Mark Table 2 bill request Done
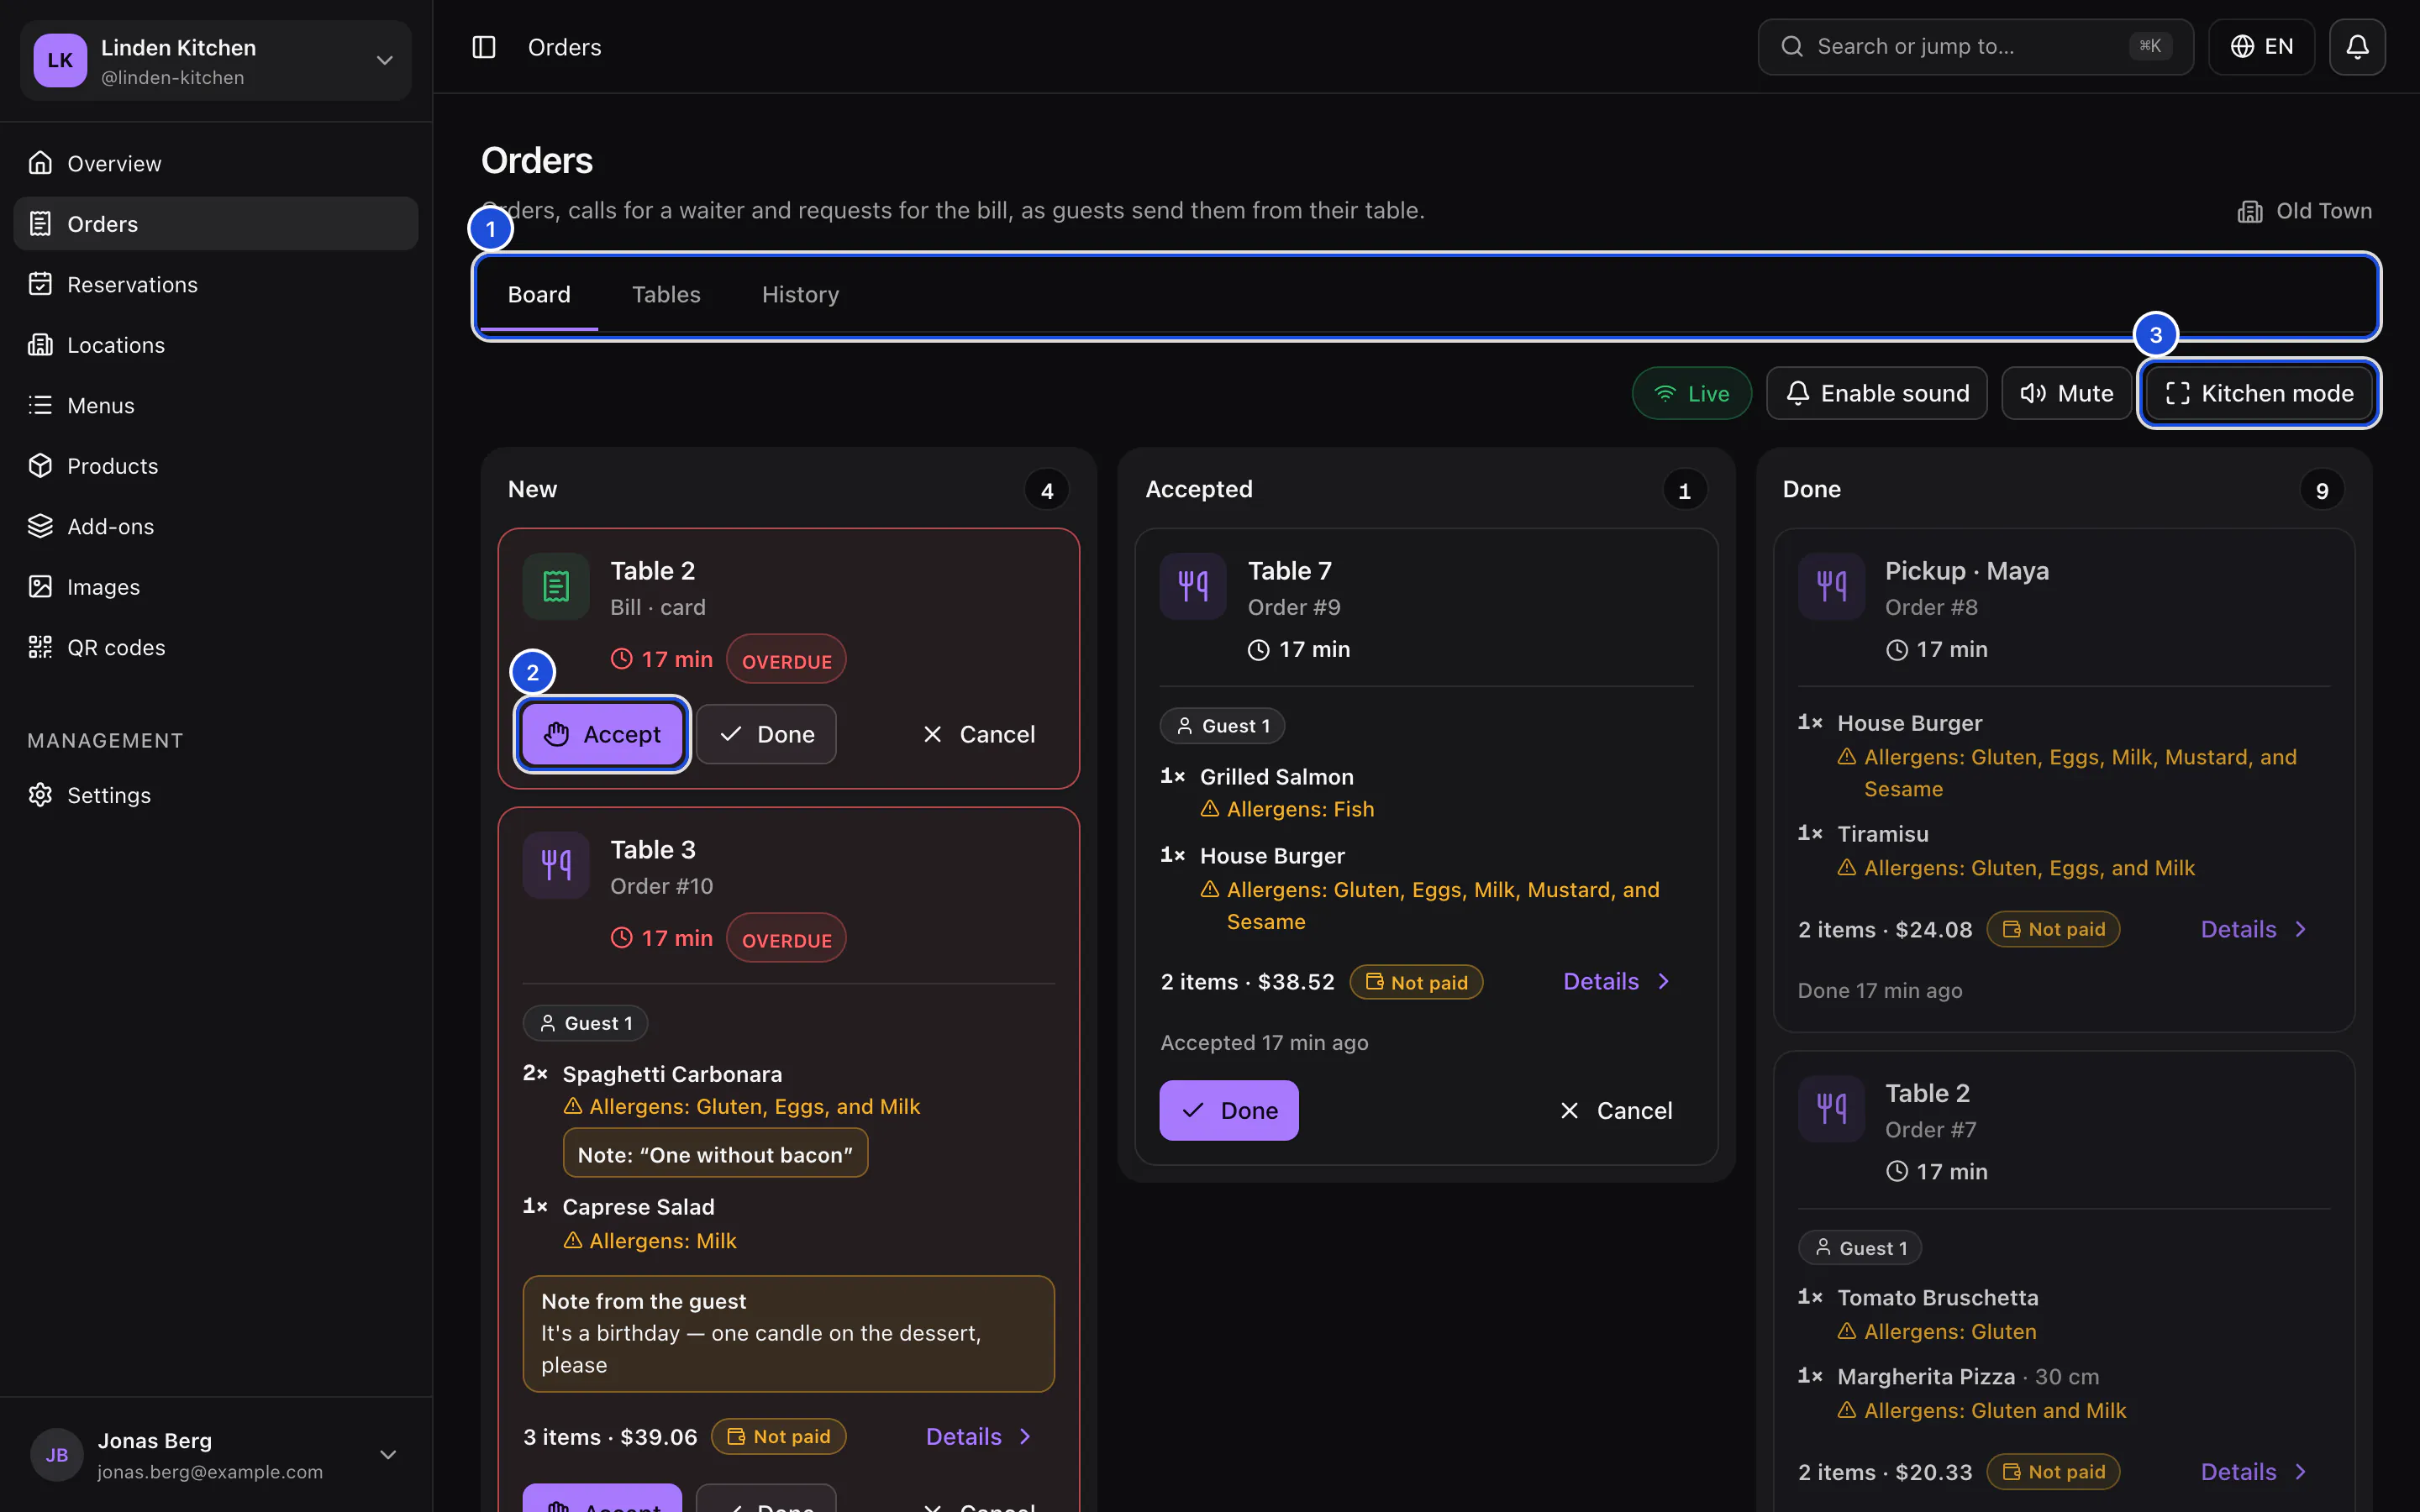Image resolution: width=2420 pixels, height=1512 pixels. 766,735
